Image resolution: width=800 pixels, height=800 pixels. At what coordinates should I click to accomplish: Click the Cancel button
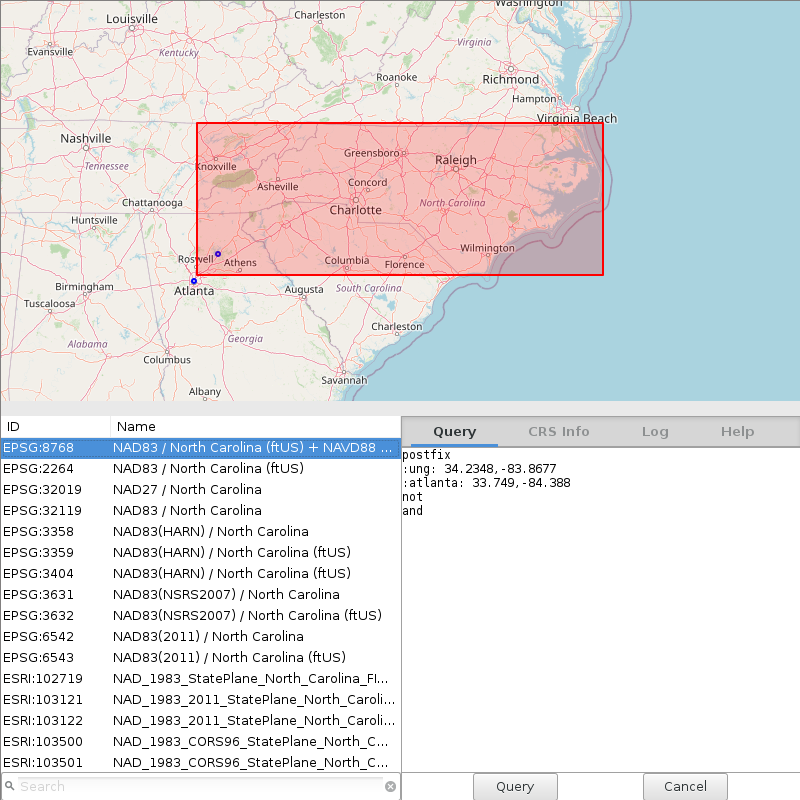pyautogui.click(x=685, y=786)
